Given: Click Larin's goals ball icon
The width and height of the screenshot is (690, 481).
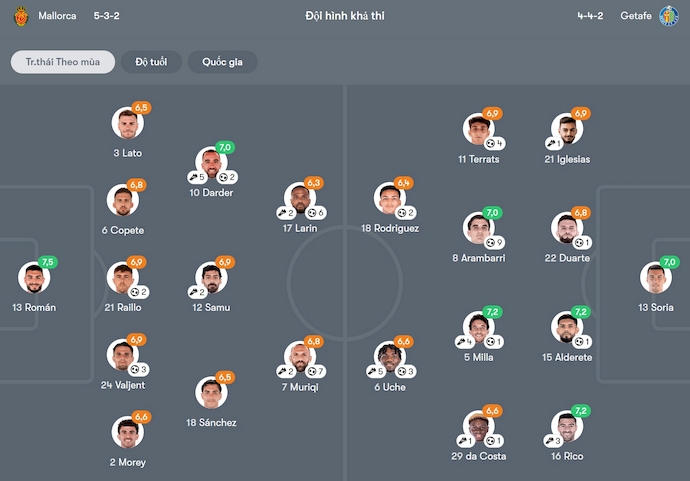Looking at the screenshot, I should pos(312,213).
